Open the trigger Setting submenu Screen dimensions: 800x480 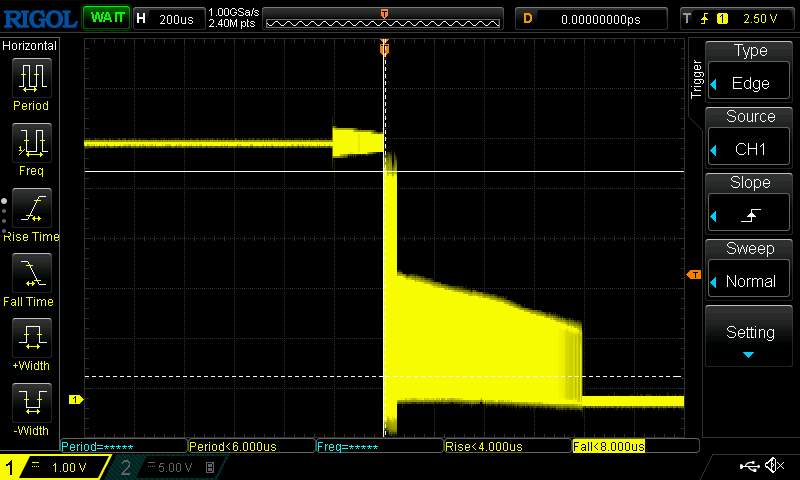tap(750, 337)
